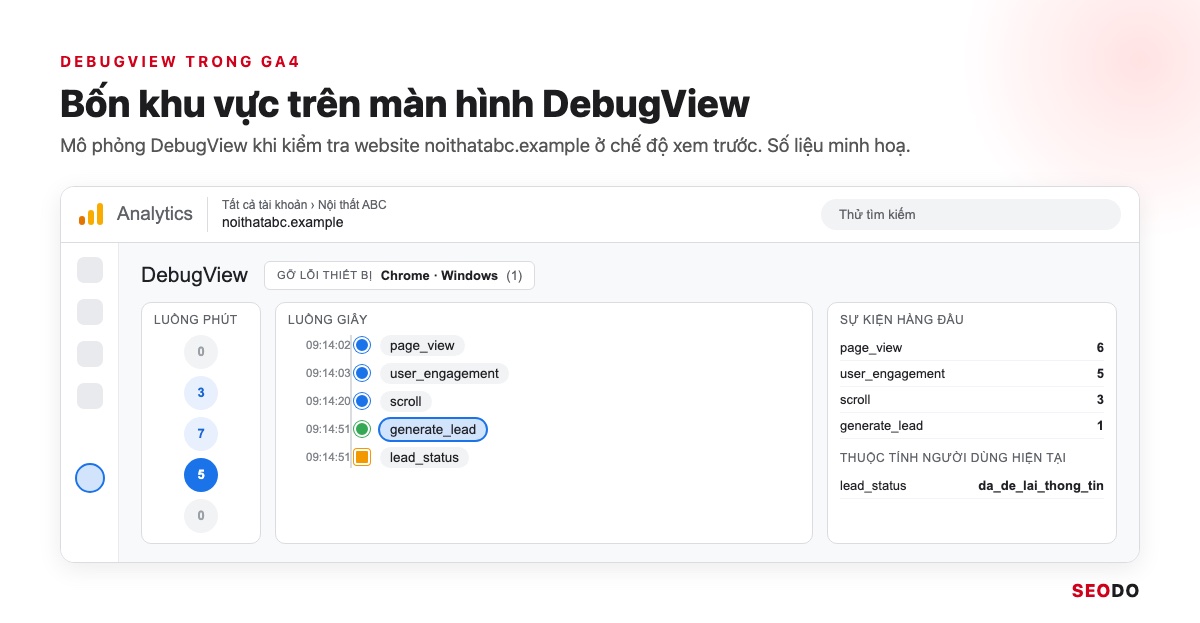Click the value 'da_de_lai_thong_tin'
1200x623 pixels.
(x=1041, y=486)
